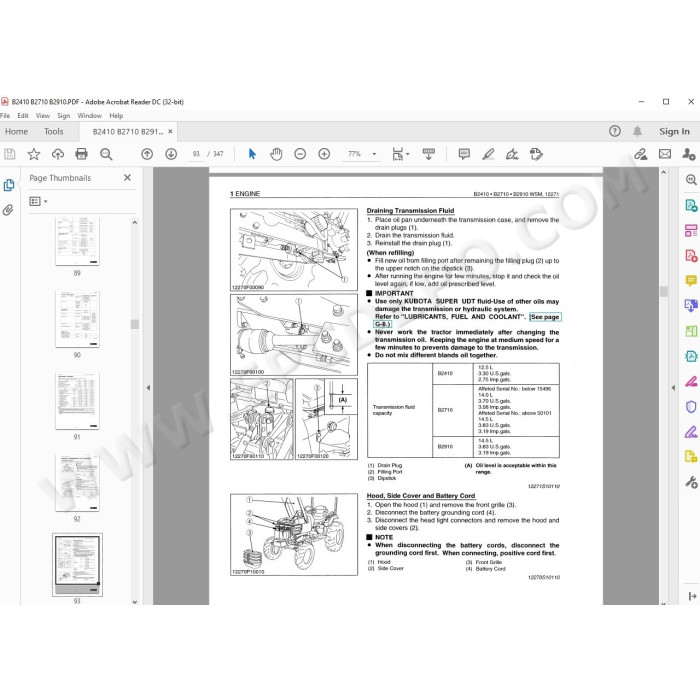Open the fit page options icon
The height and width of the screenshot is (700, 700).
[400, 154]
